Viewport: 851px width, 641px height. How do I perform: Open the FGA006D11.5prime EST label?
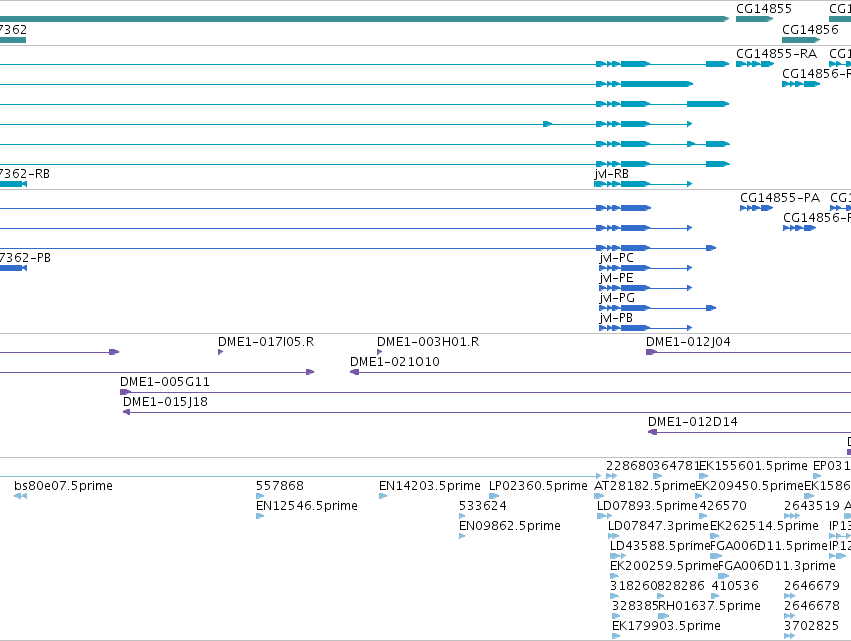pyautogui.click(x=769, y=546)
